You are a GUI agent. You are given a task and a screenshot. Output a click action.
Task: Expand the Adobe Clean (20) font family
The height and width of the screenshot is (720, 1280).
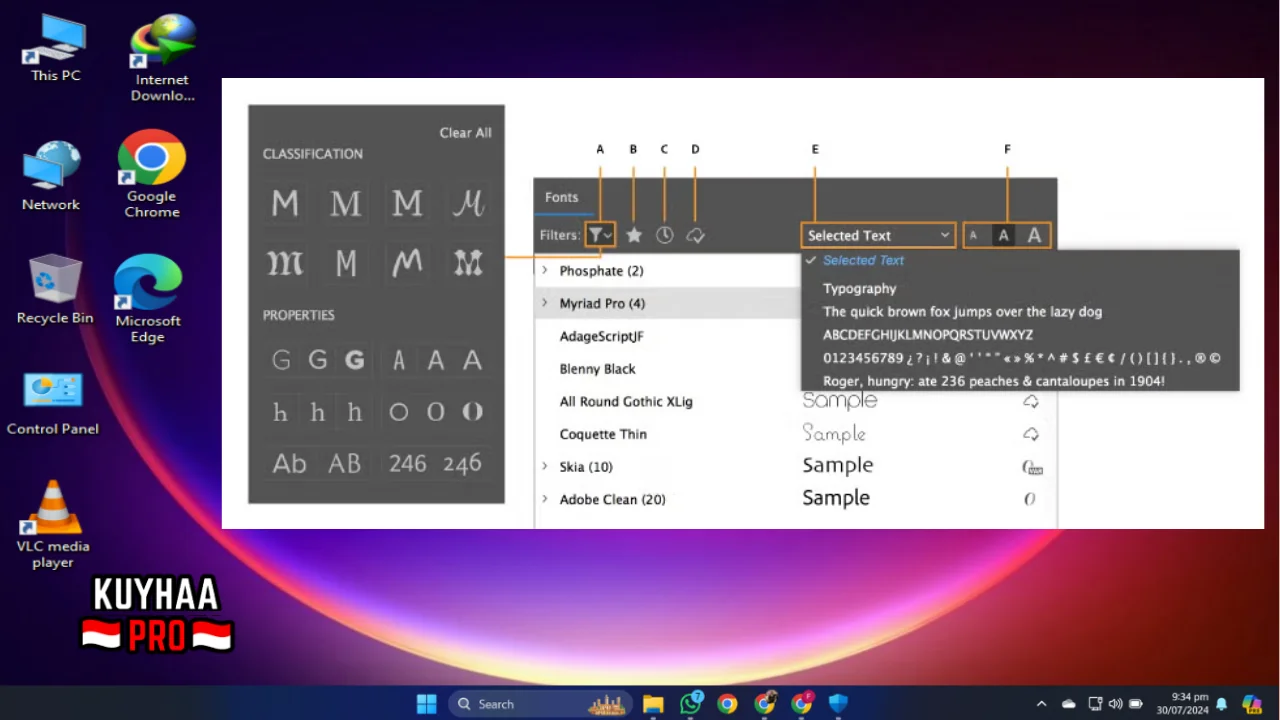pyautogui.click(x=545, y=499)
